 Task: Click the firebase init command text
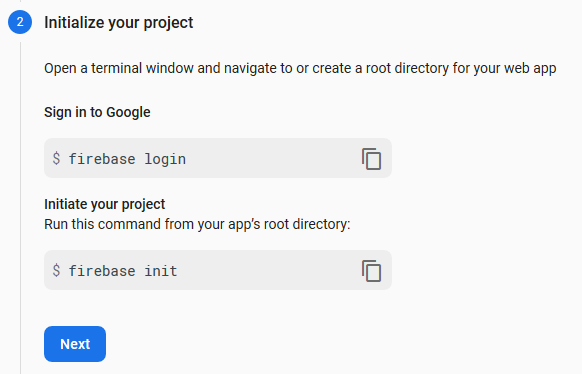(x=123, y=271)
